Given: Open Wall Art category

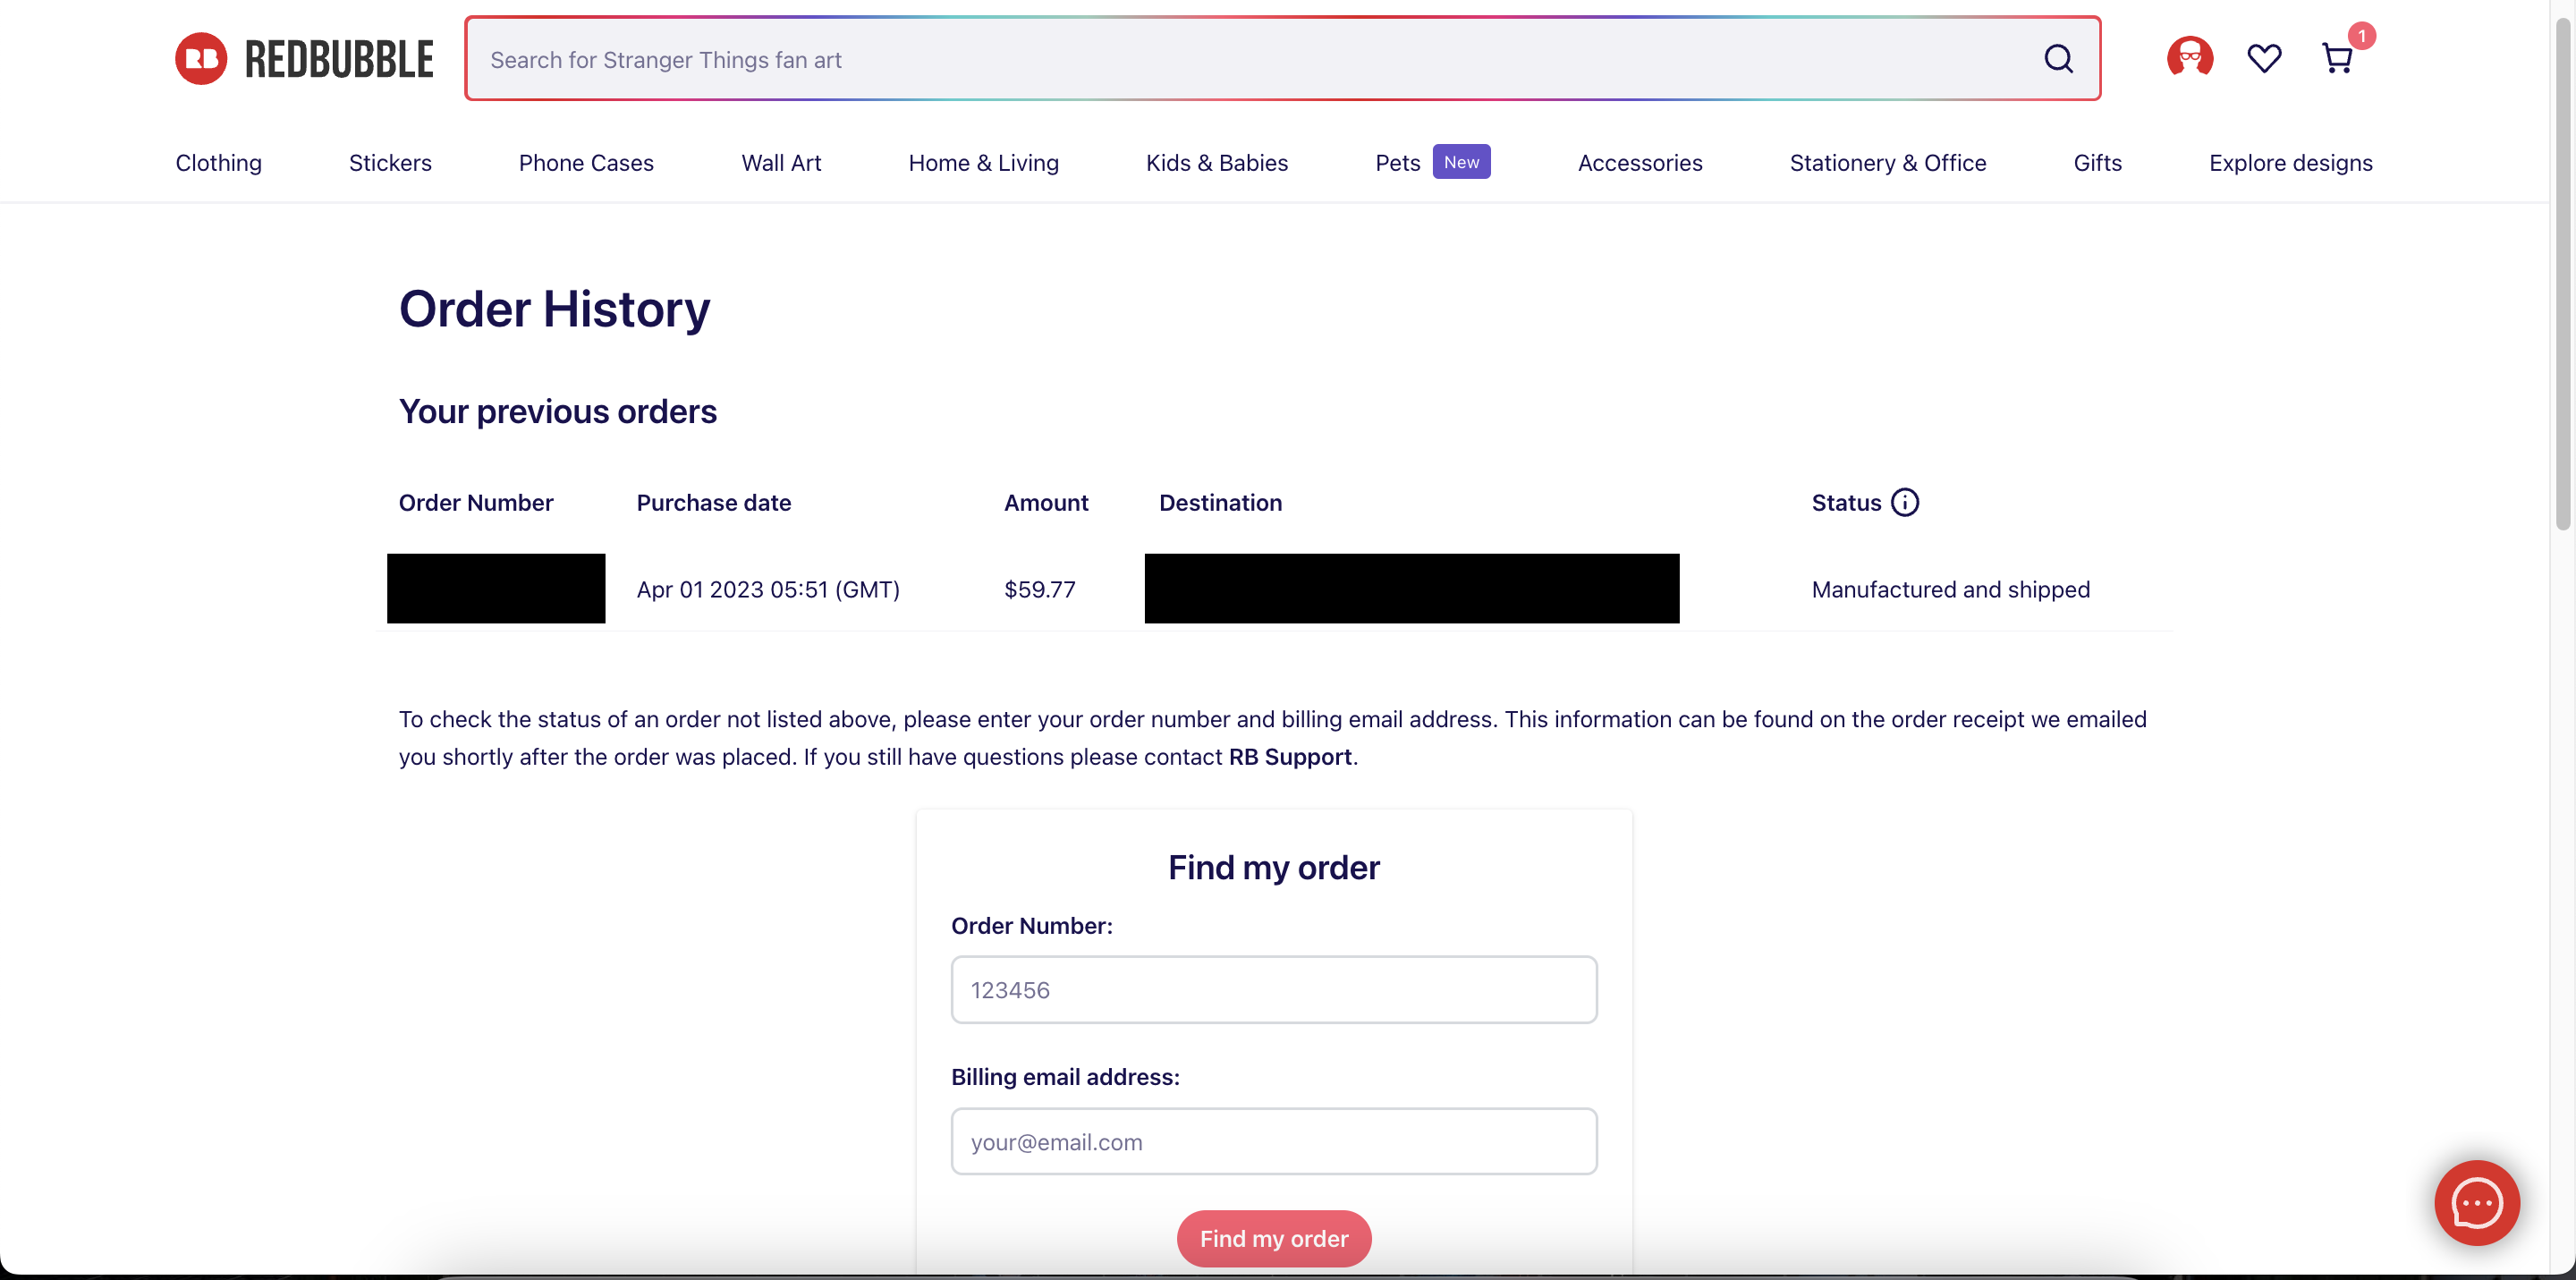Looking at the screenshot, I should coord(781,163).
